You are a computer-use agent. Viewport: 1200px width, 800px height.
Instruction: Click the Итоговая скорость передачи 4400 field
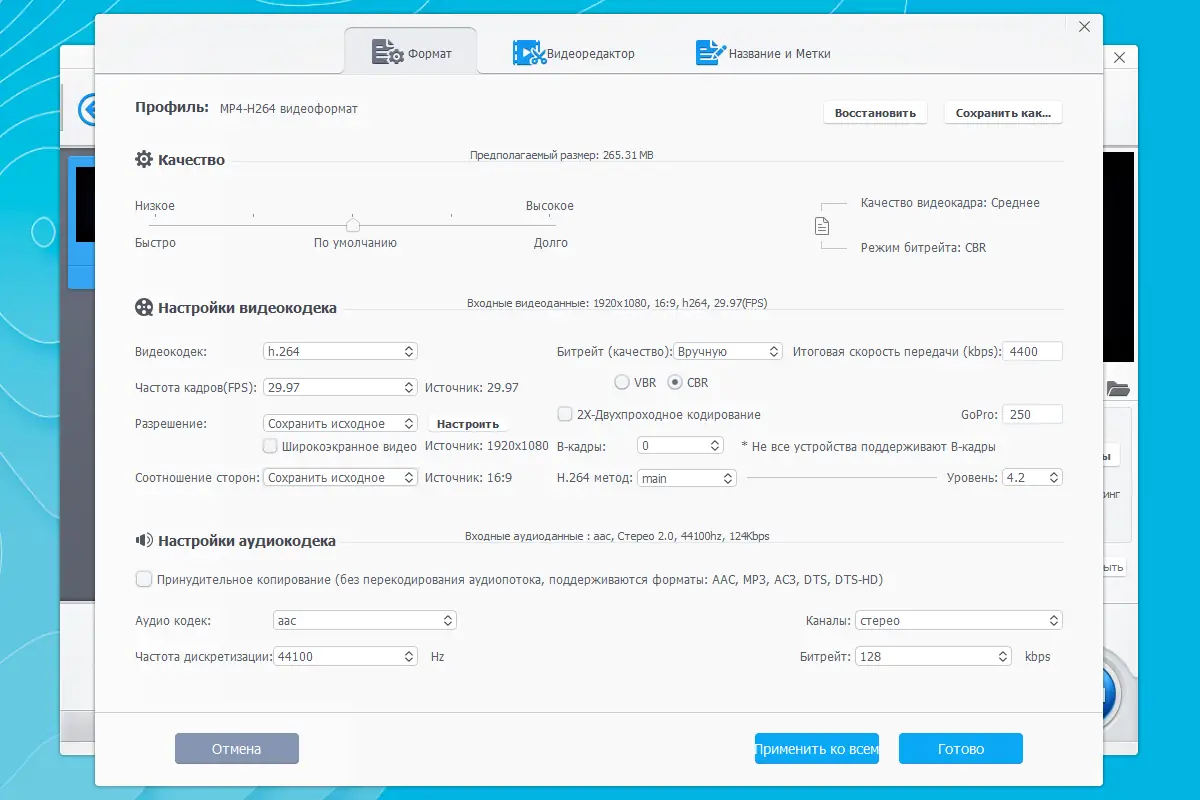(x=1033, y=351)
